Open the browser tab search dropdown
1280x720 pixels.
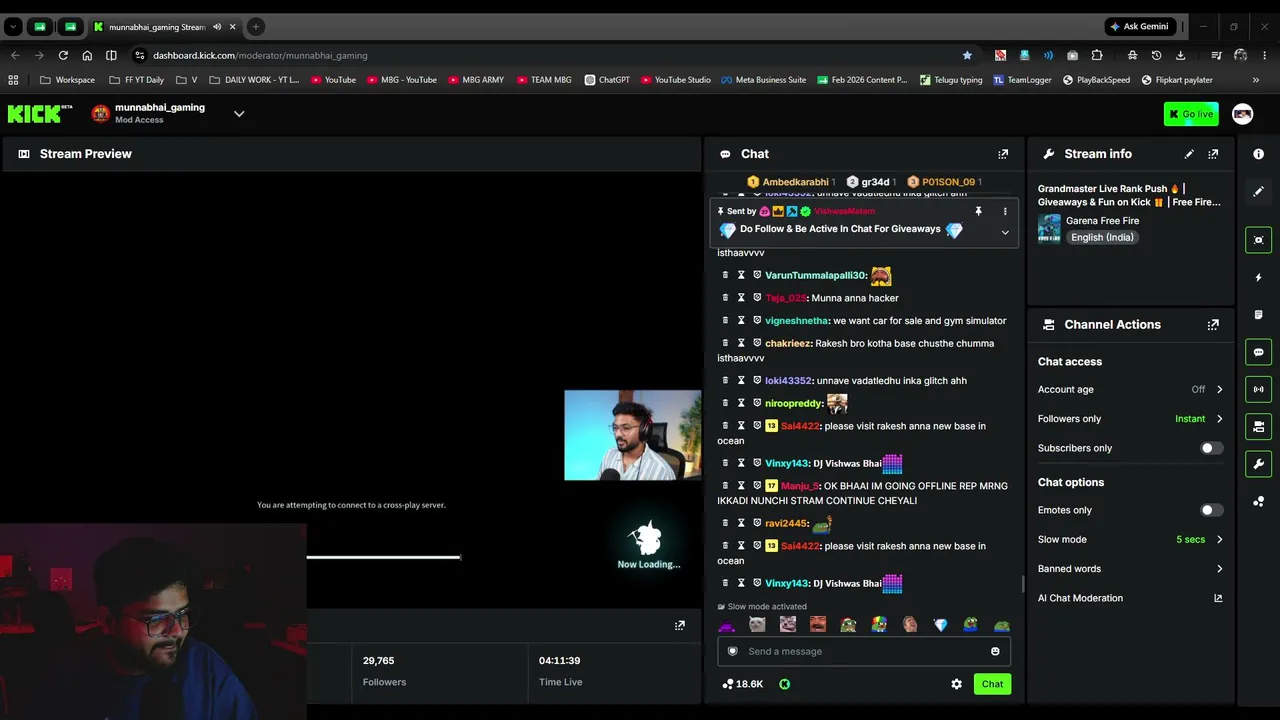(13, 27)
